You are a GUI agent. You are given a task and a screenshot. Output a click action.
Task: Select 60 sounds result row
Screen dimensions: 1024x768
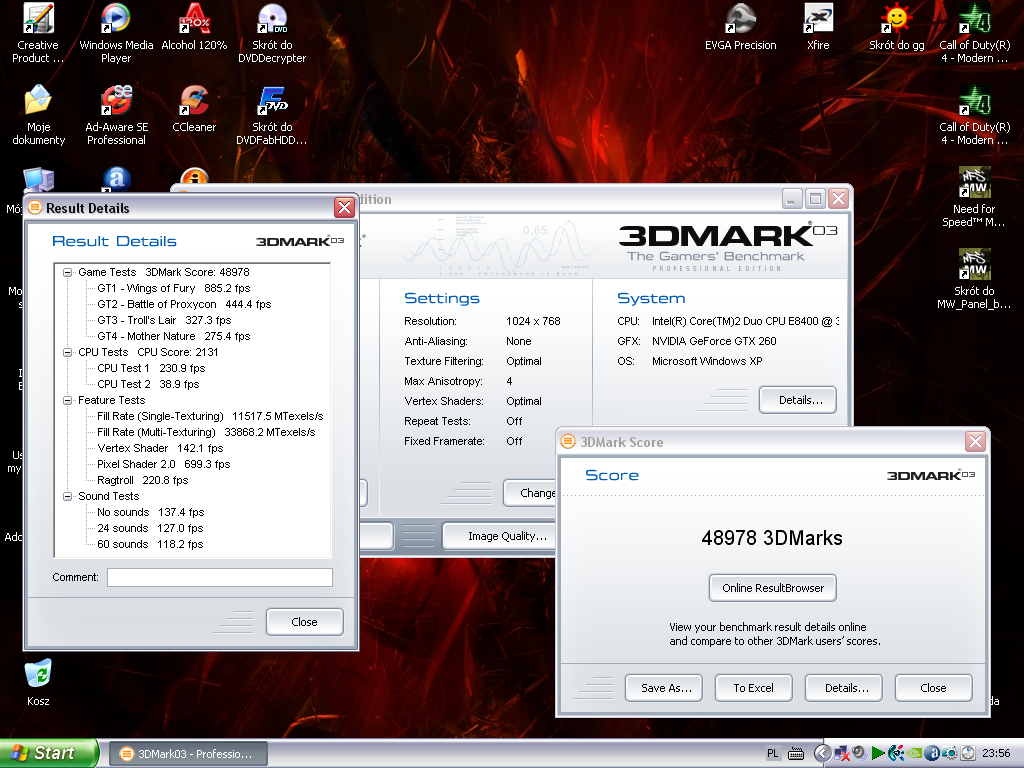pos(150,544)
